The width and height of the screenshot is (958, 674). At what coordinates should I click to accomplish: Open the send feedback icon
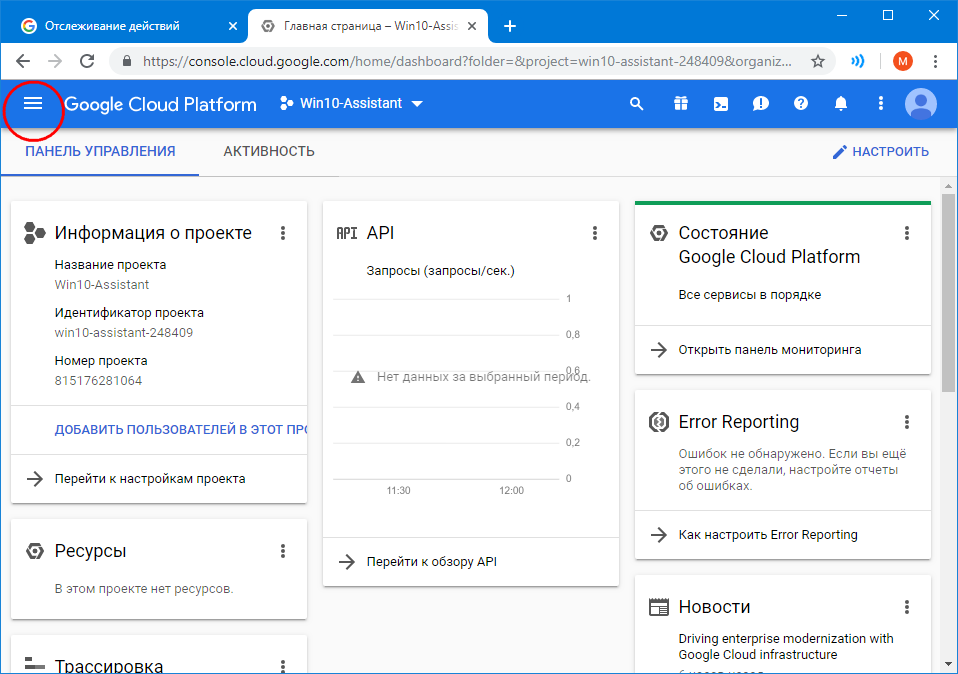coord(761,104)
